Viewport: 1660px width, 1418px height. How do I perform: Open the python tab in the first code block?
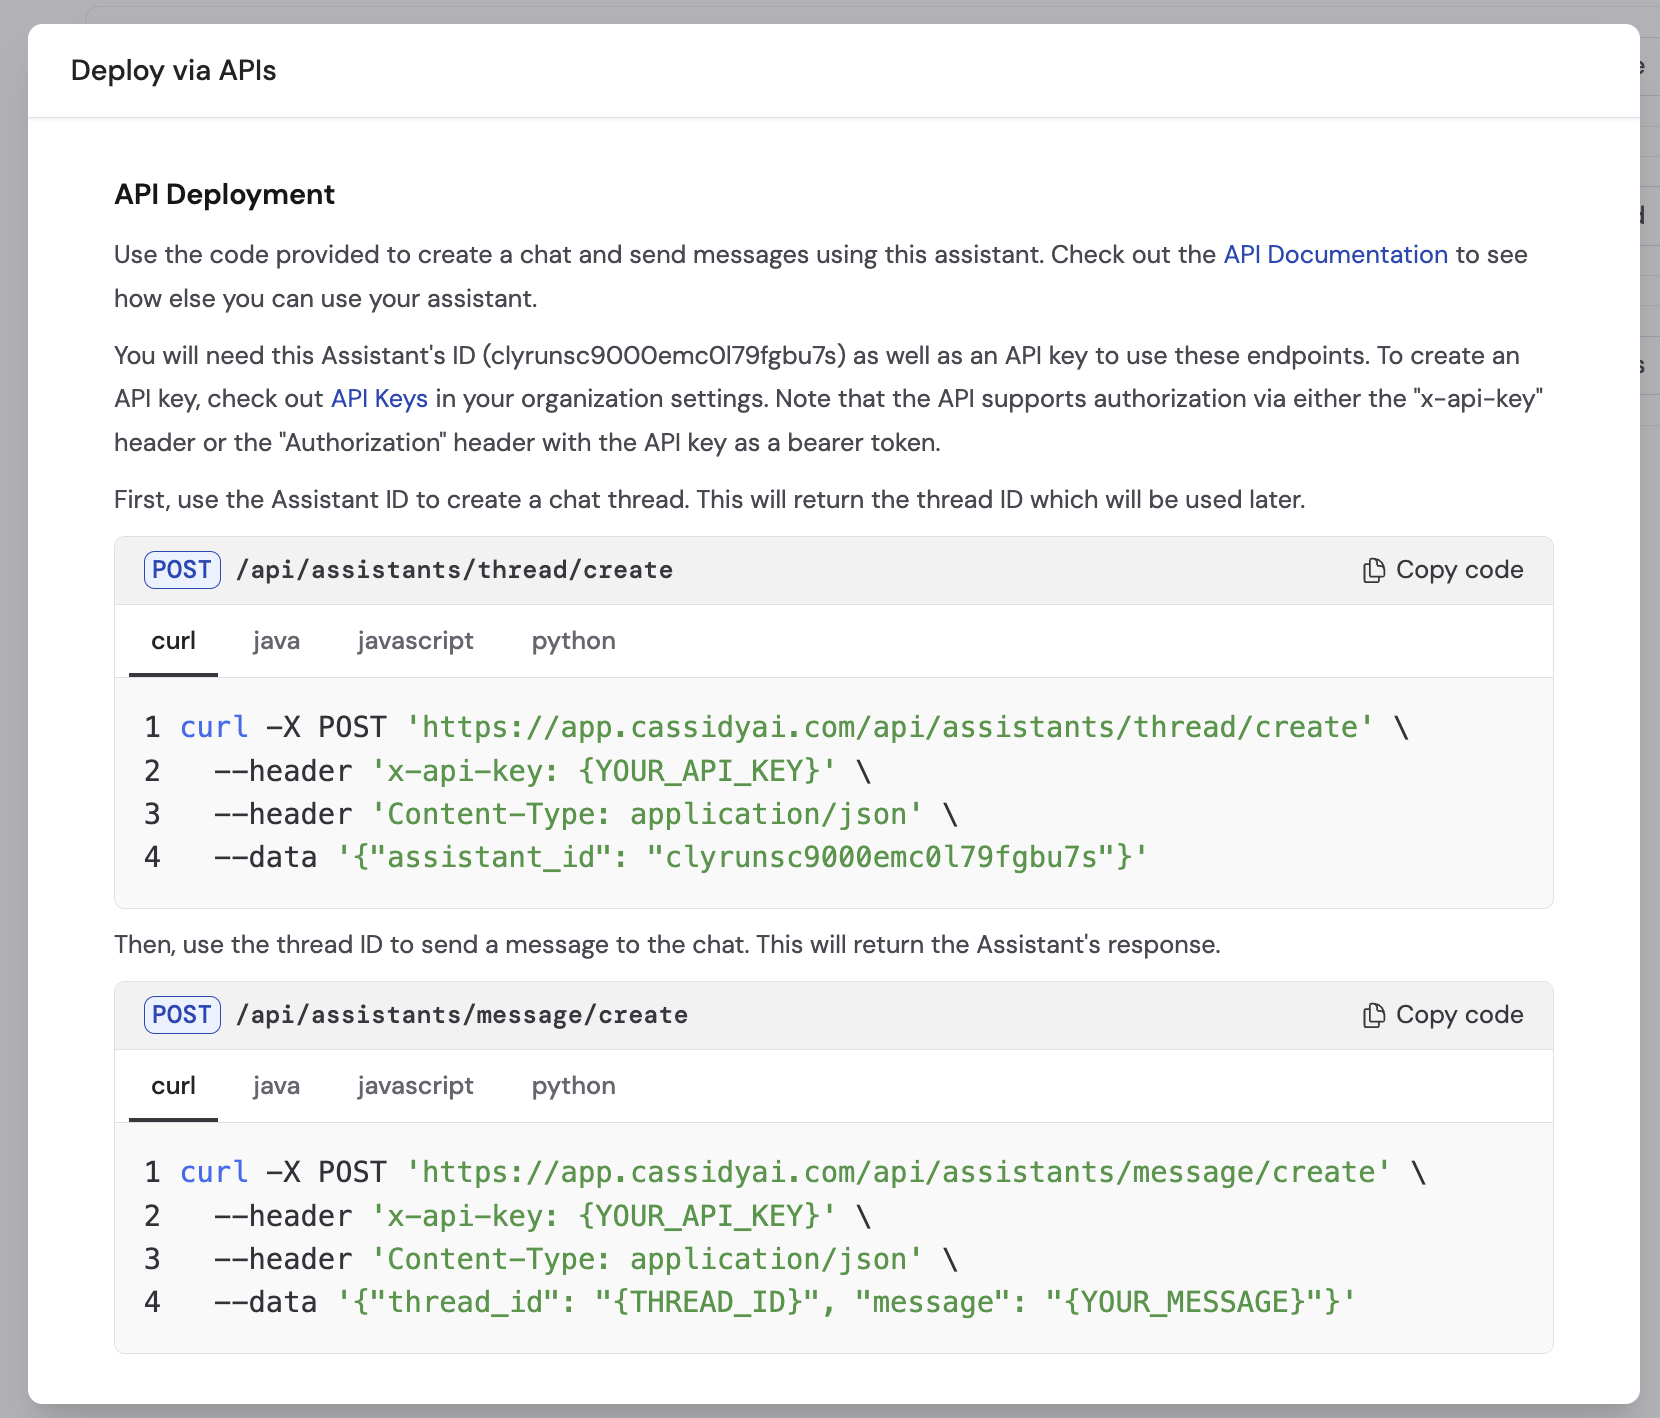pyautogui.click(x=573, y=641)
